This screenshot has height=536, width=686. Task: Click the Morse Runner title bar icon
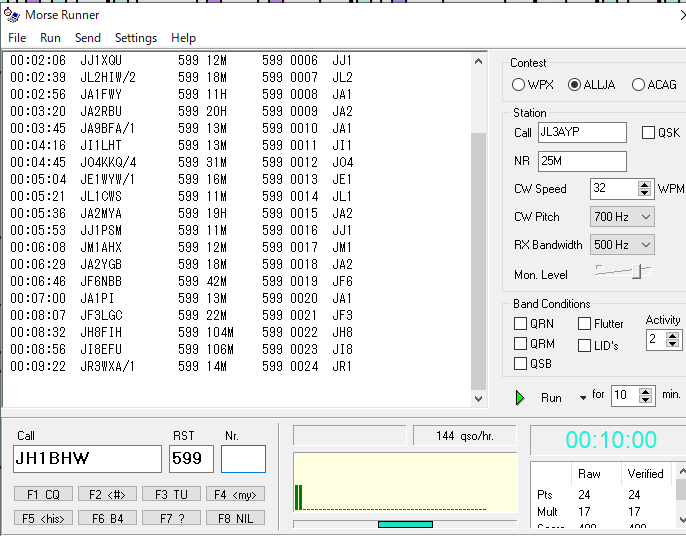tap(11, 15)
